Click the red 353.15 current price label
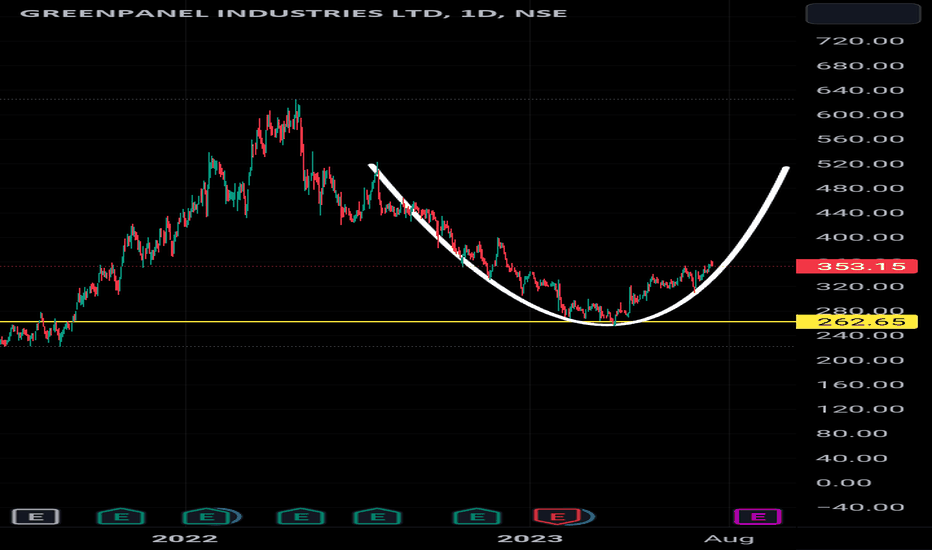This screenshot has width=932, height=550. click(857, 266)
